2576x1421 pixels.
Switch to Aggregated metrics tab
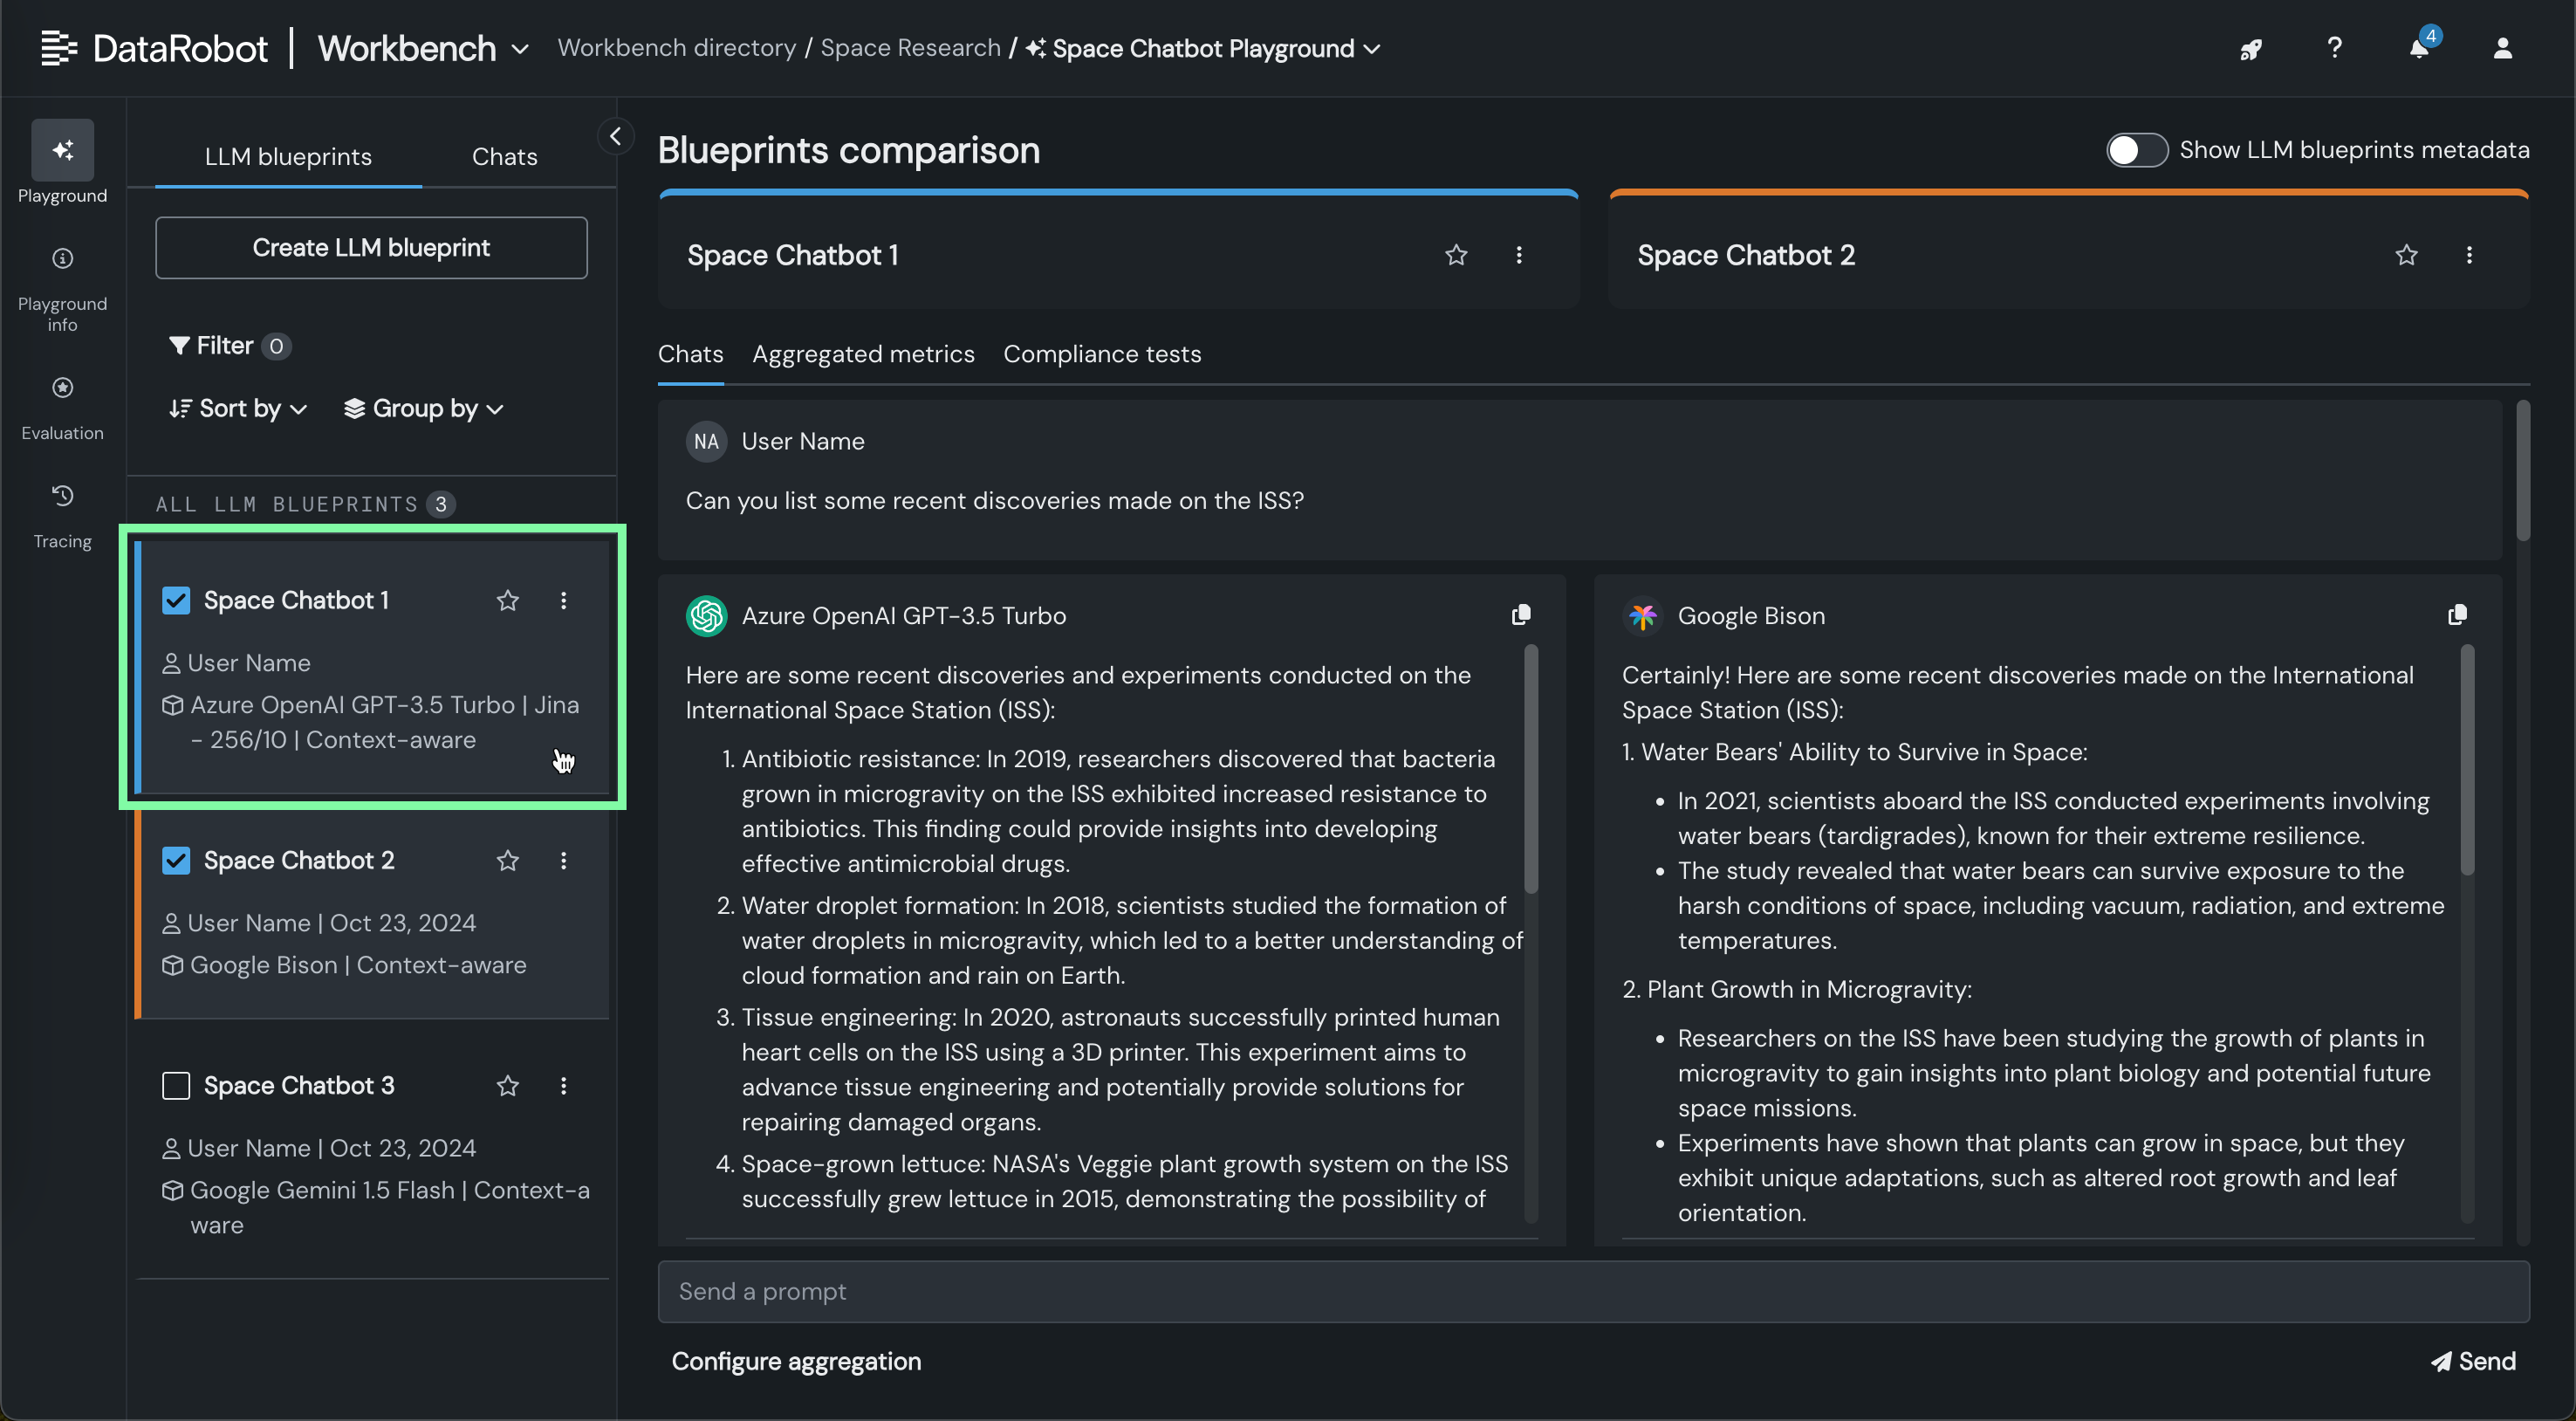coord(863,354)
